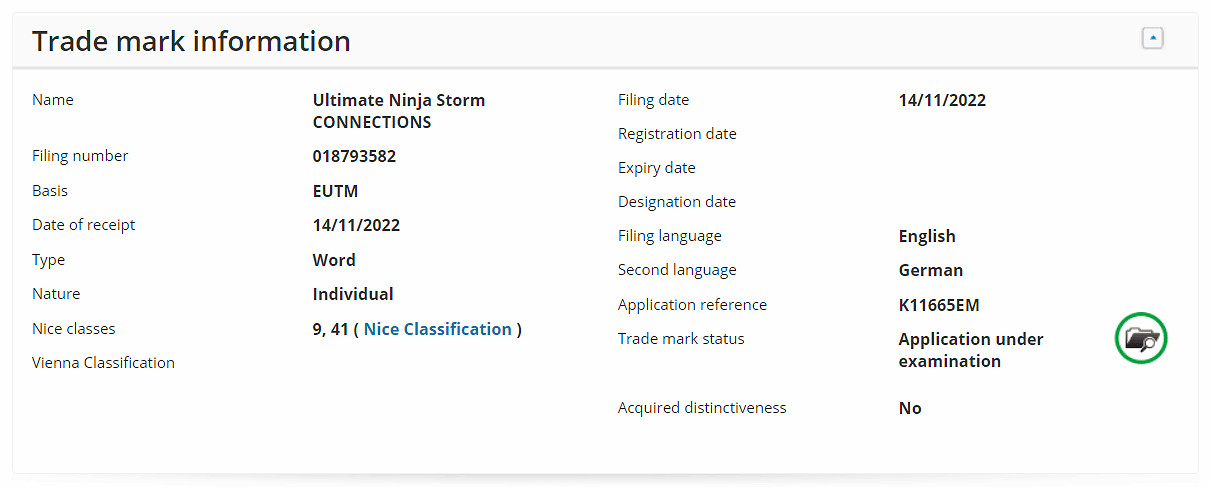The image size is (1210, 487).
Task: Select the date of receipt value
Action: click(356, 225)
